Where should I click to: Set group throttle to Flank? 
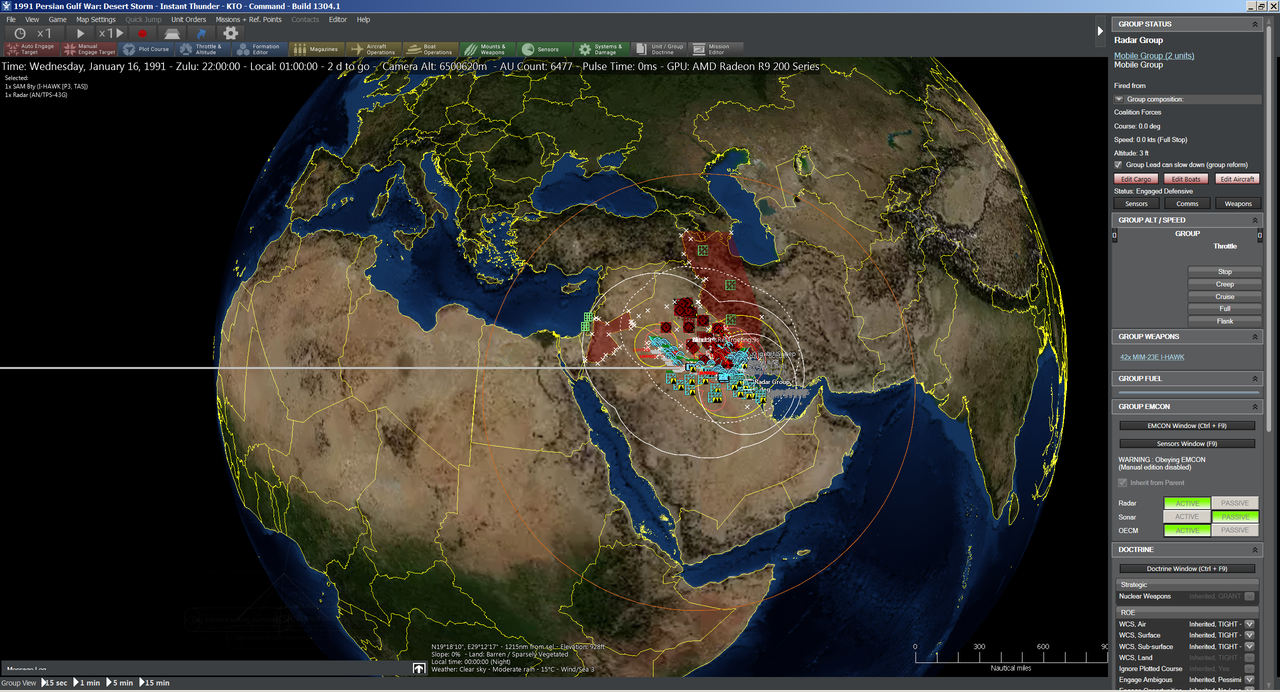[x=1225, y=321]
